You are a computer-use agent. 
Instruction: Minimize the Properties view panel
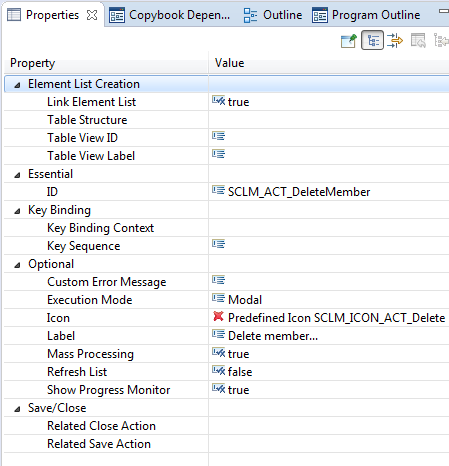[x=444, y=11]
